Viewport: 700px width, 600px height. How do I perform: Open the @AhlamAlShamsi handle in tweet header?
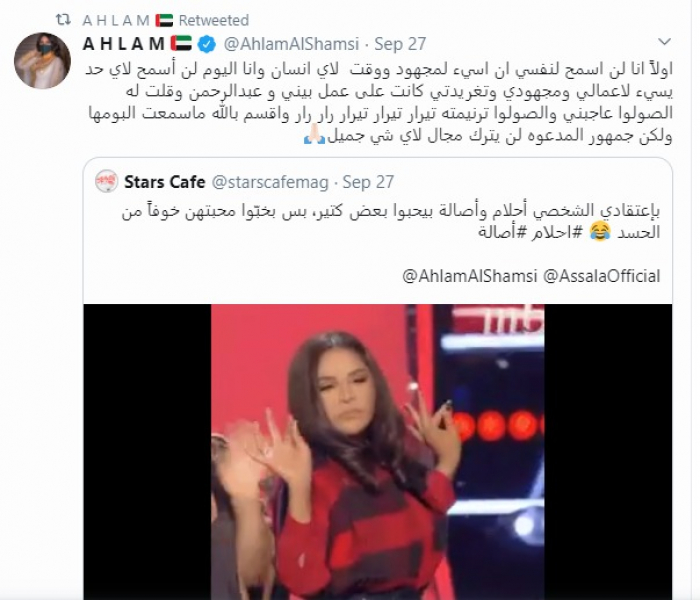[x=291, y=44]
